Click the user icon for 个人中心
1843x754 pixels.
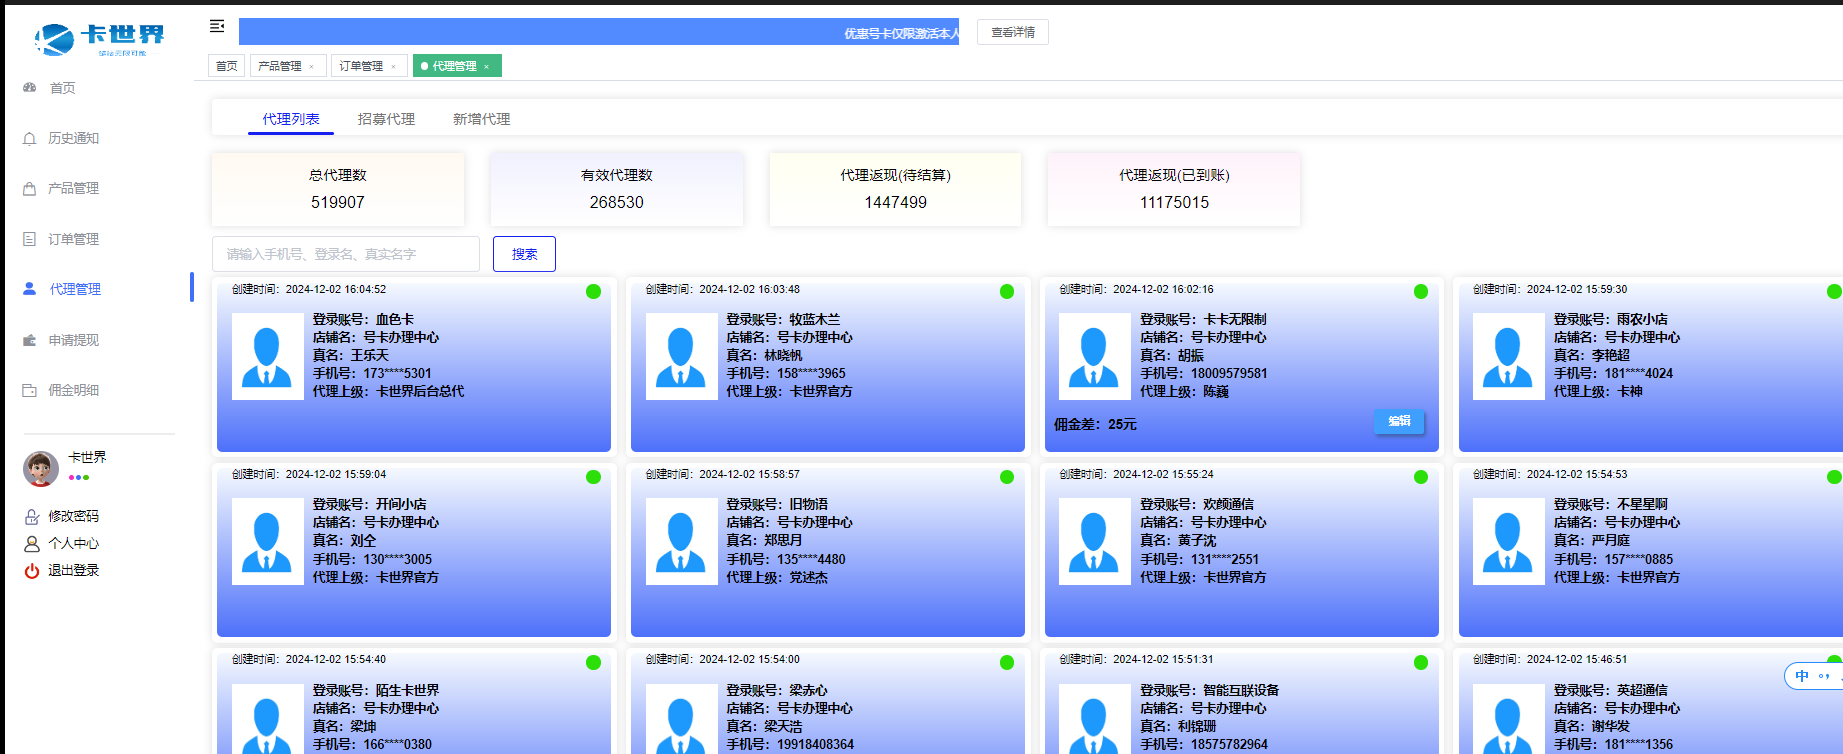tap(31, 544)
